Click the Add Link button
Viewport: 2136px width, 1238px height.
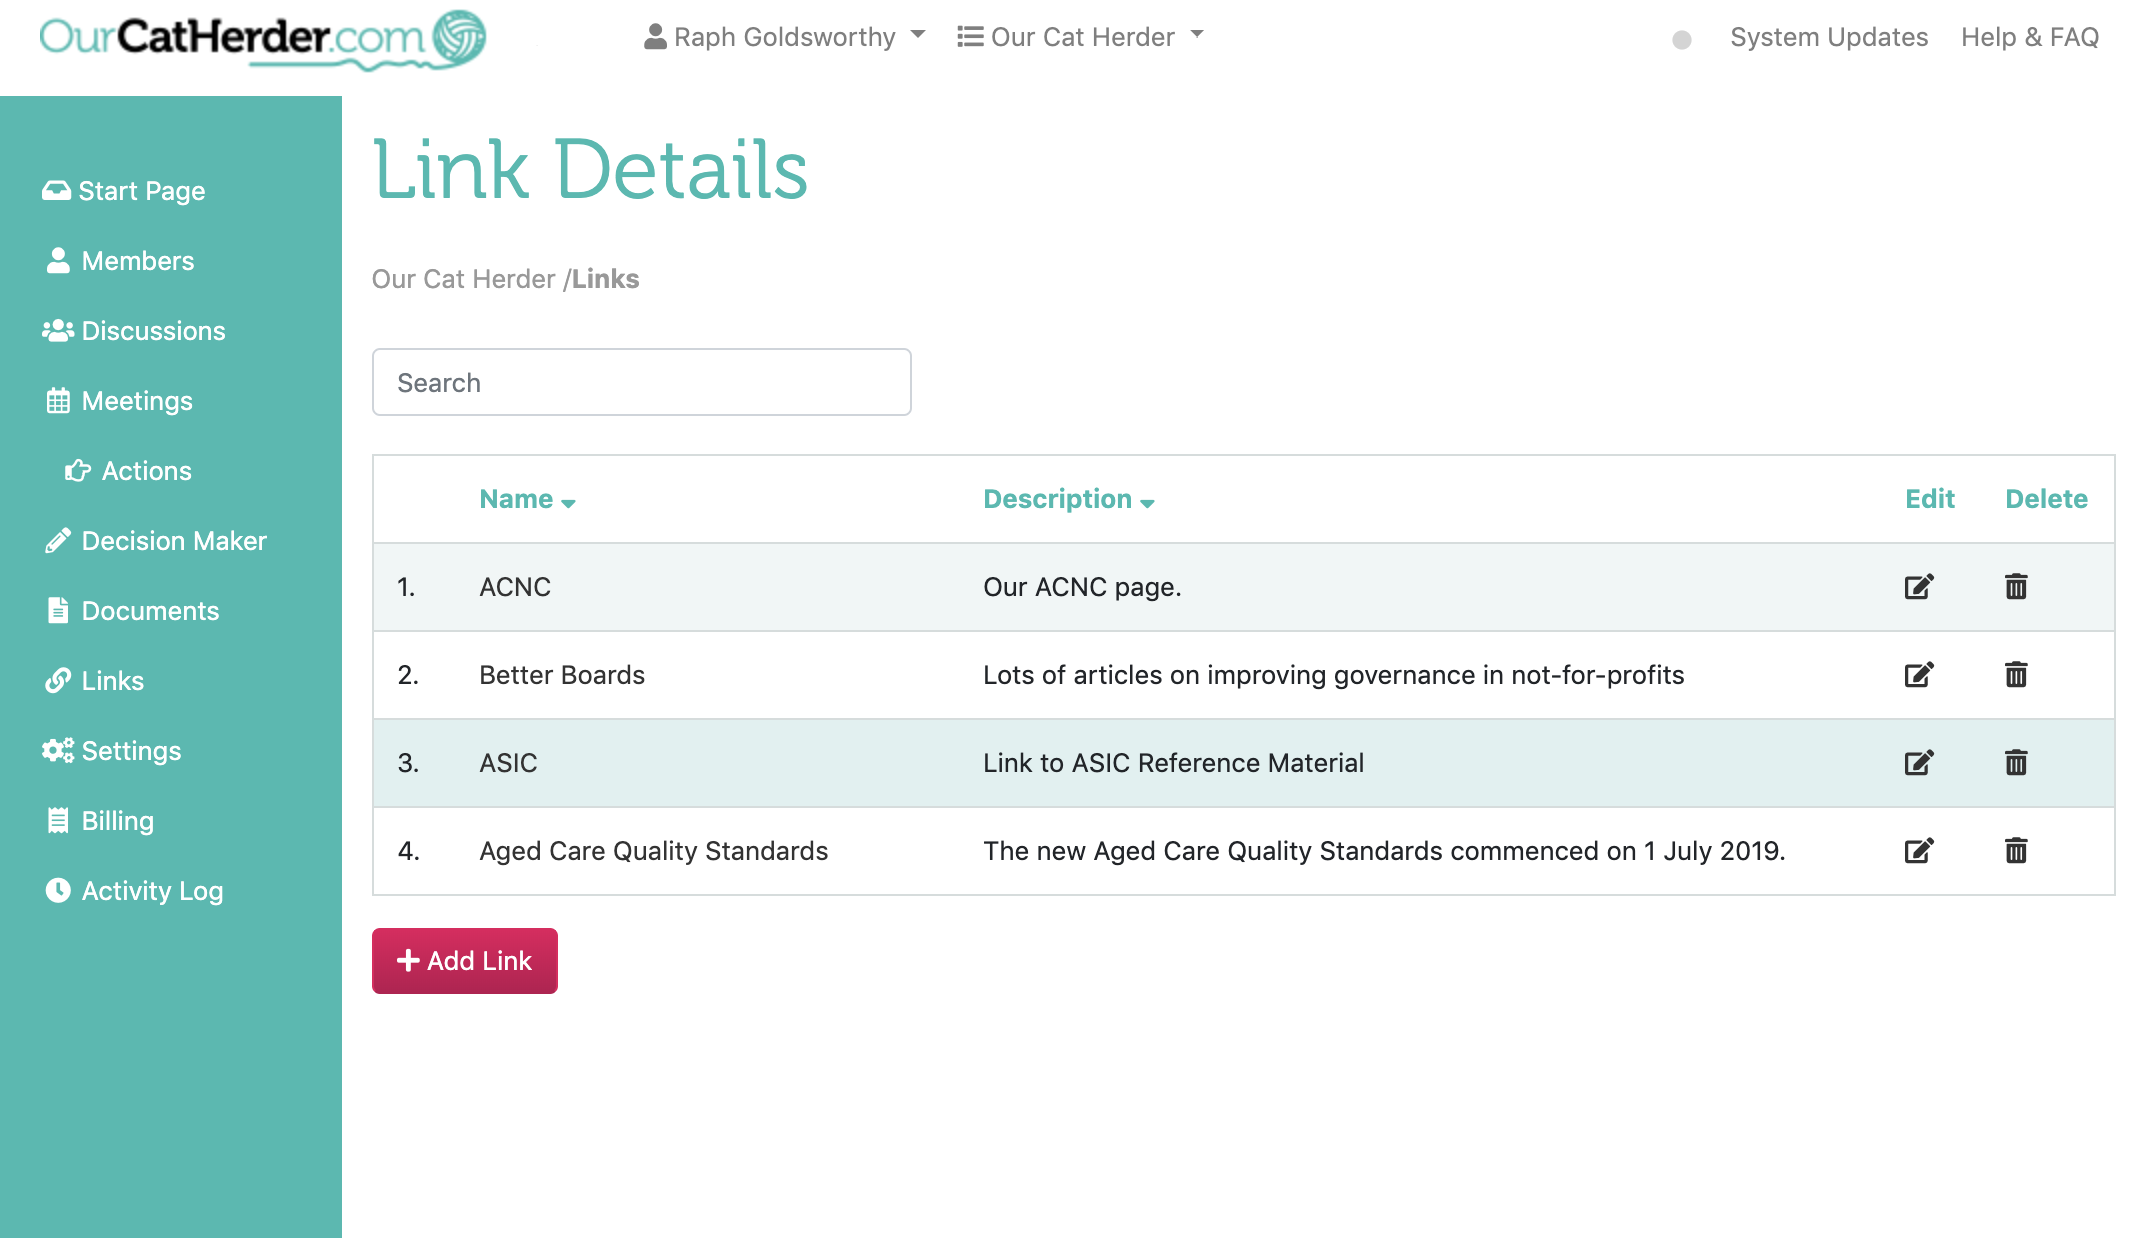point(464,960)
